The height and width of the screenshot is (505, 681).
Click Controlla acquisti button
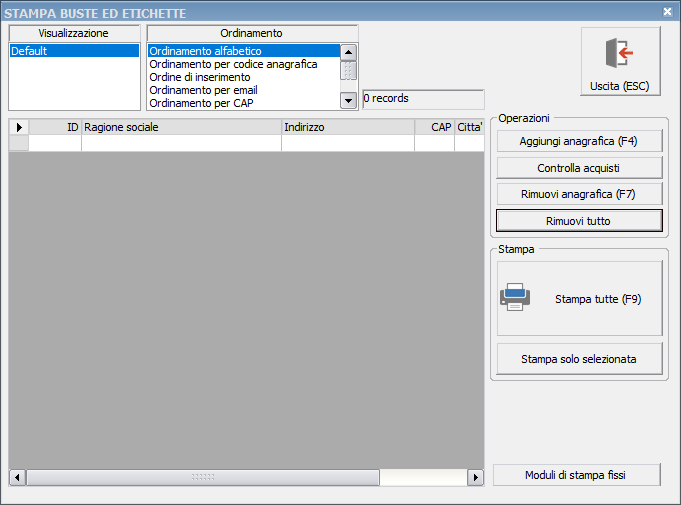[x=579, y=168]
